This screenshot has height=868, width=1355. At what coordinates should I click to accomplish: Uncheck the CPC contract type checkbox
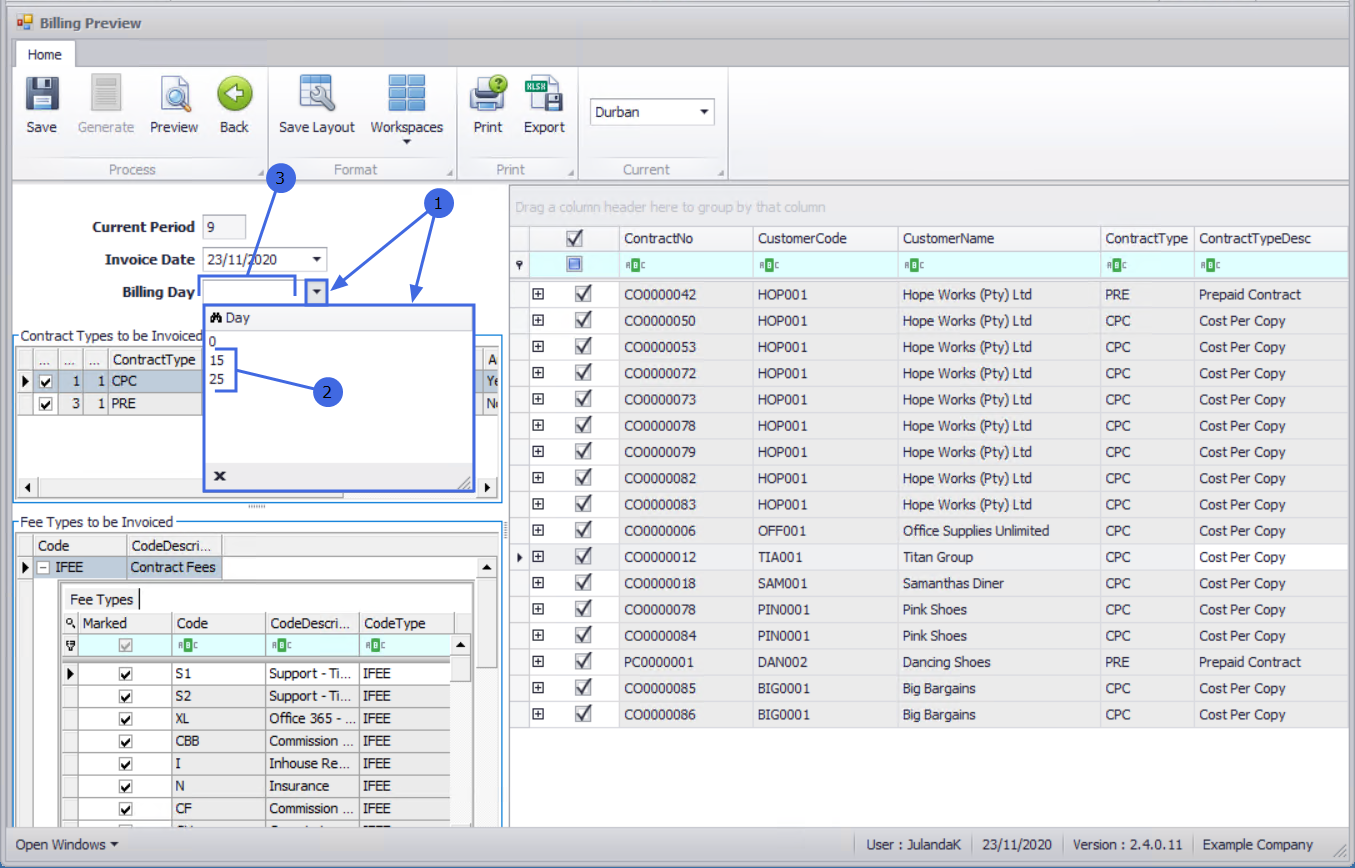[44, 381]
